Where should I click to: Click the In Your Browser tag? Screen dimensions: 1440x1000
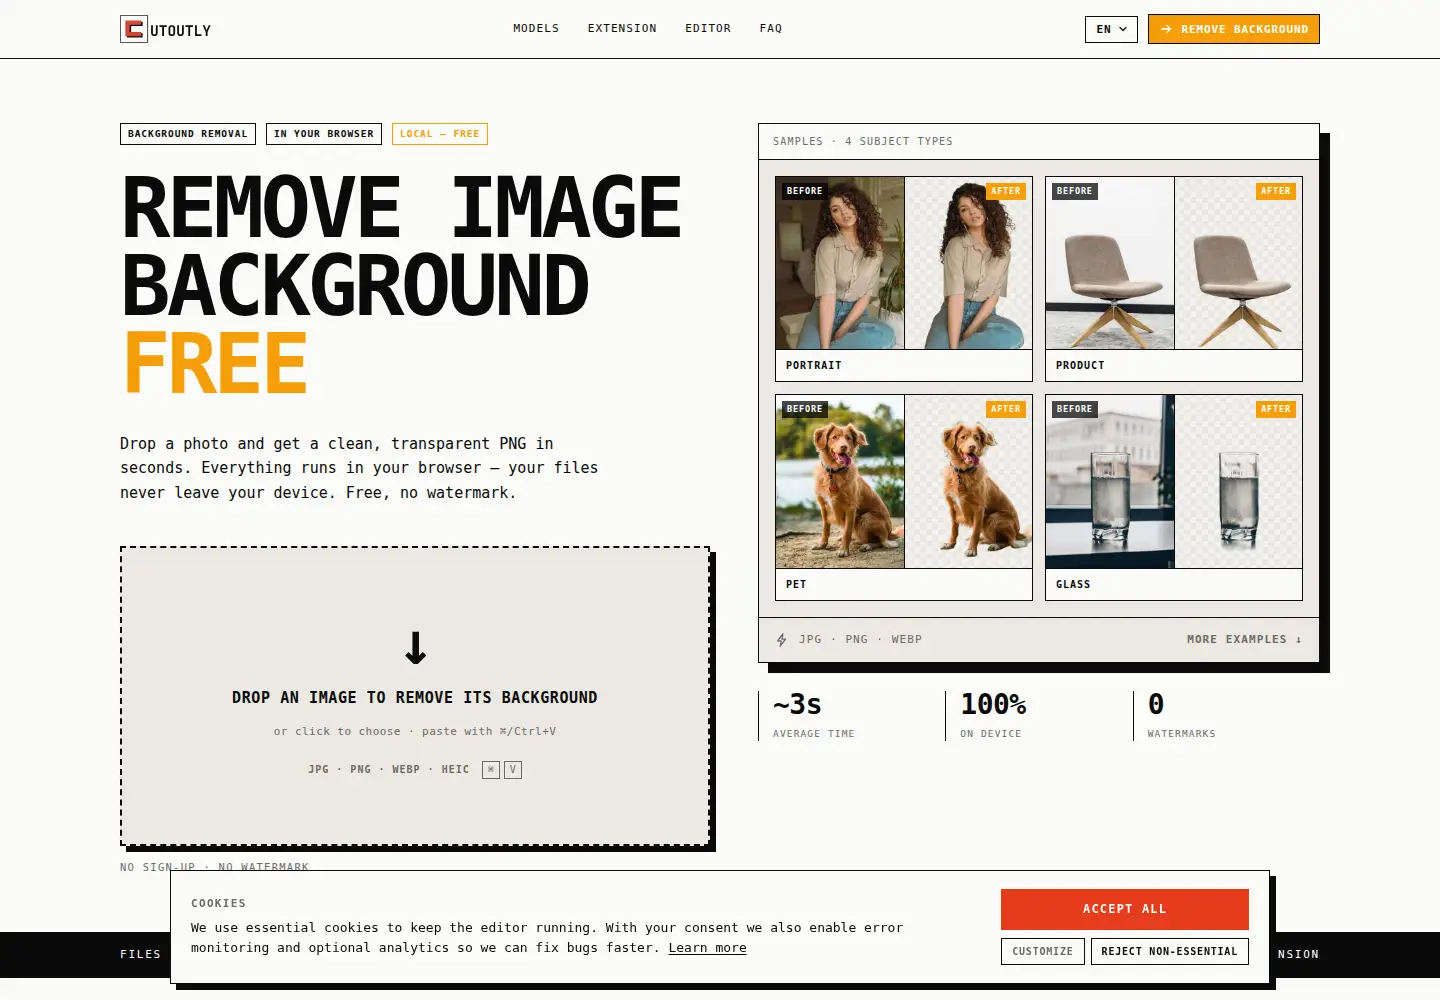tap(324, 134)
